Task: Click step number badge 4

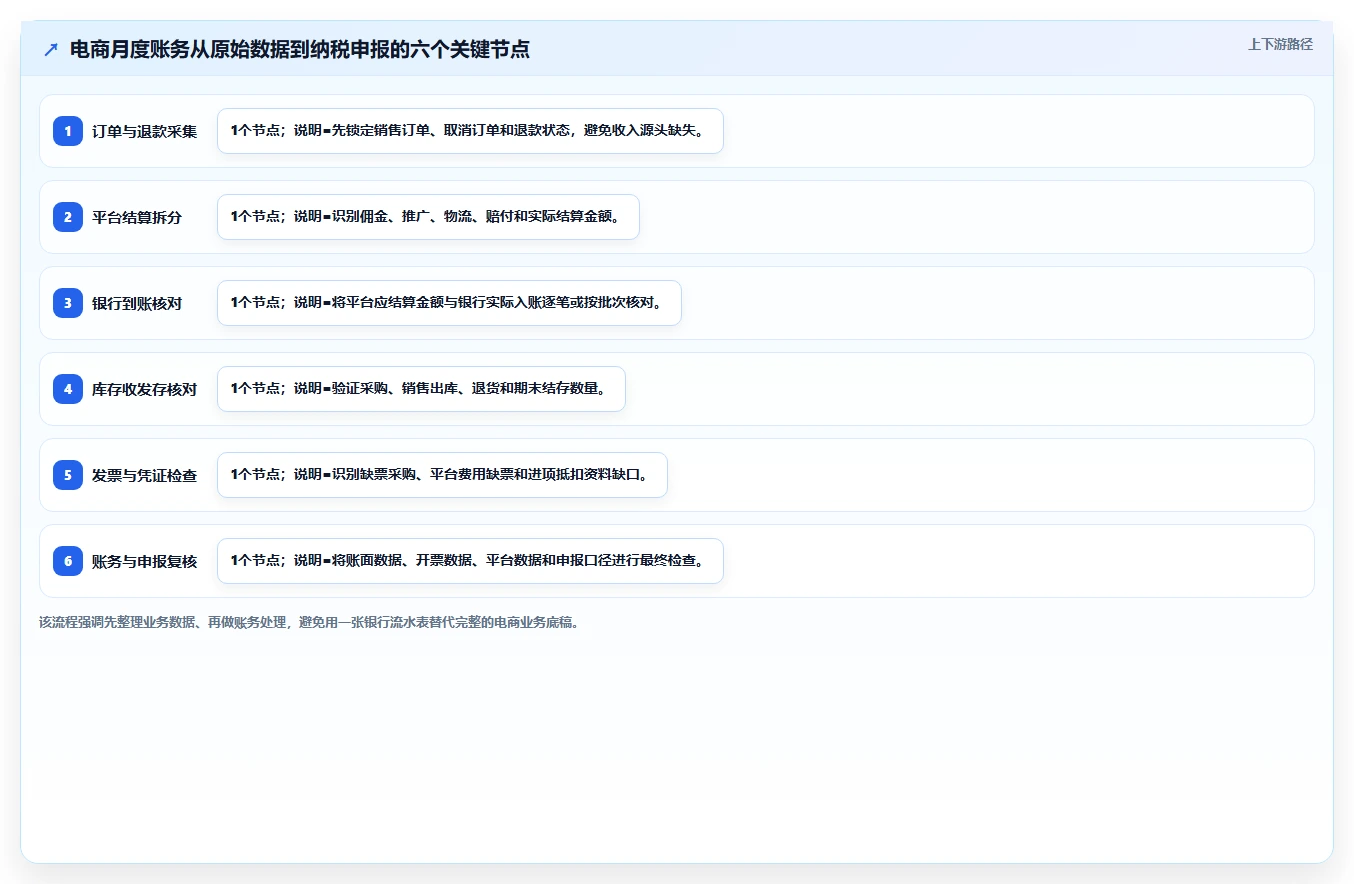Action: click(x=68, y=389)
